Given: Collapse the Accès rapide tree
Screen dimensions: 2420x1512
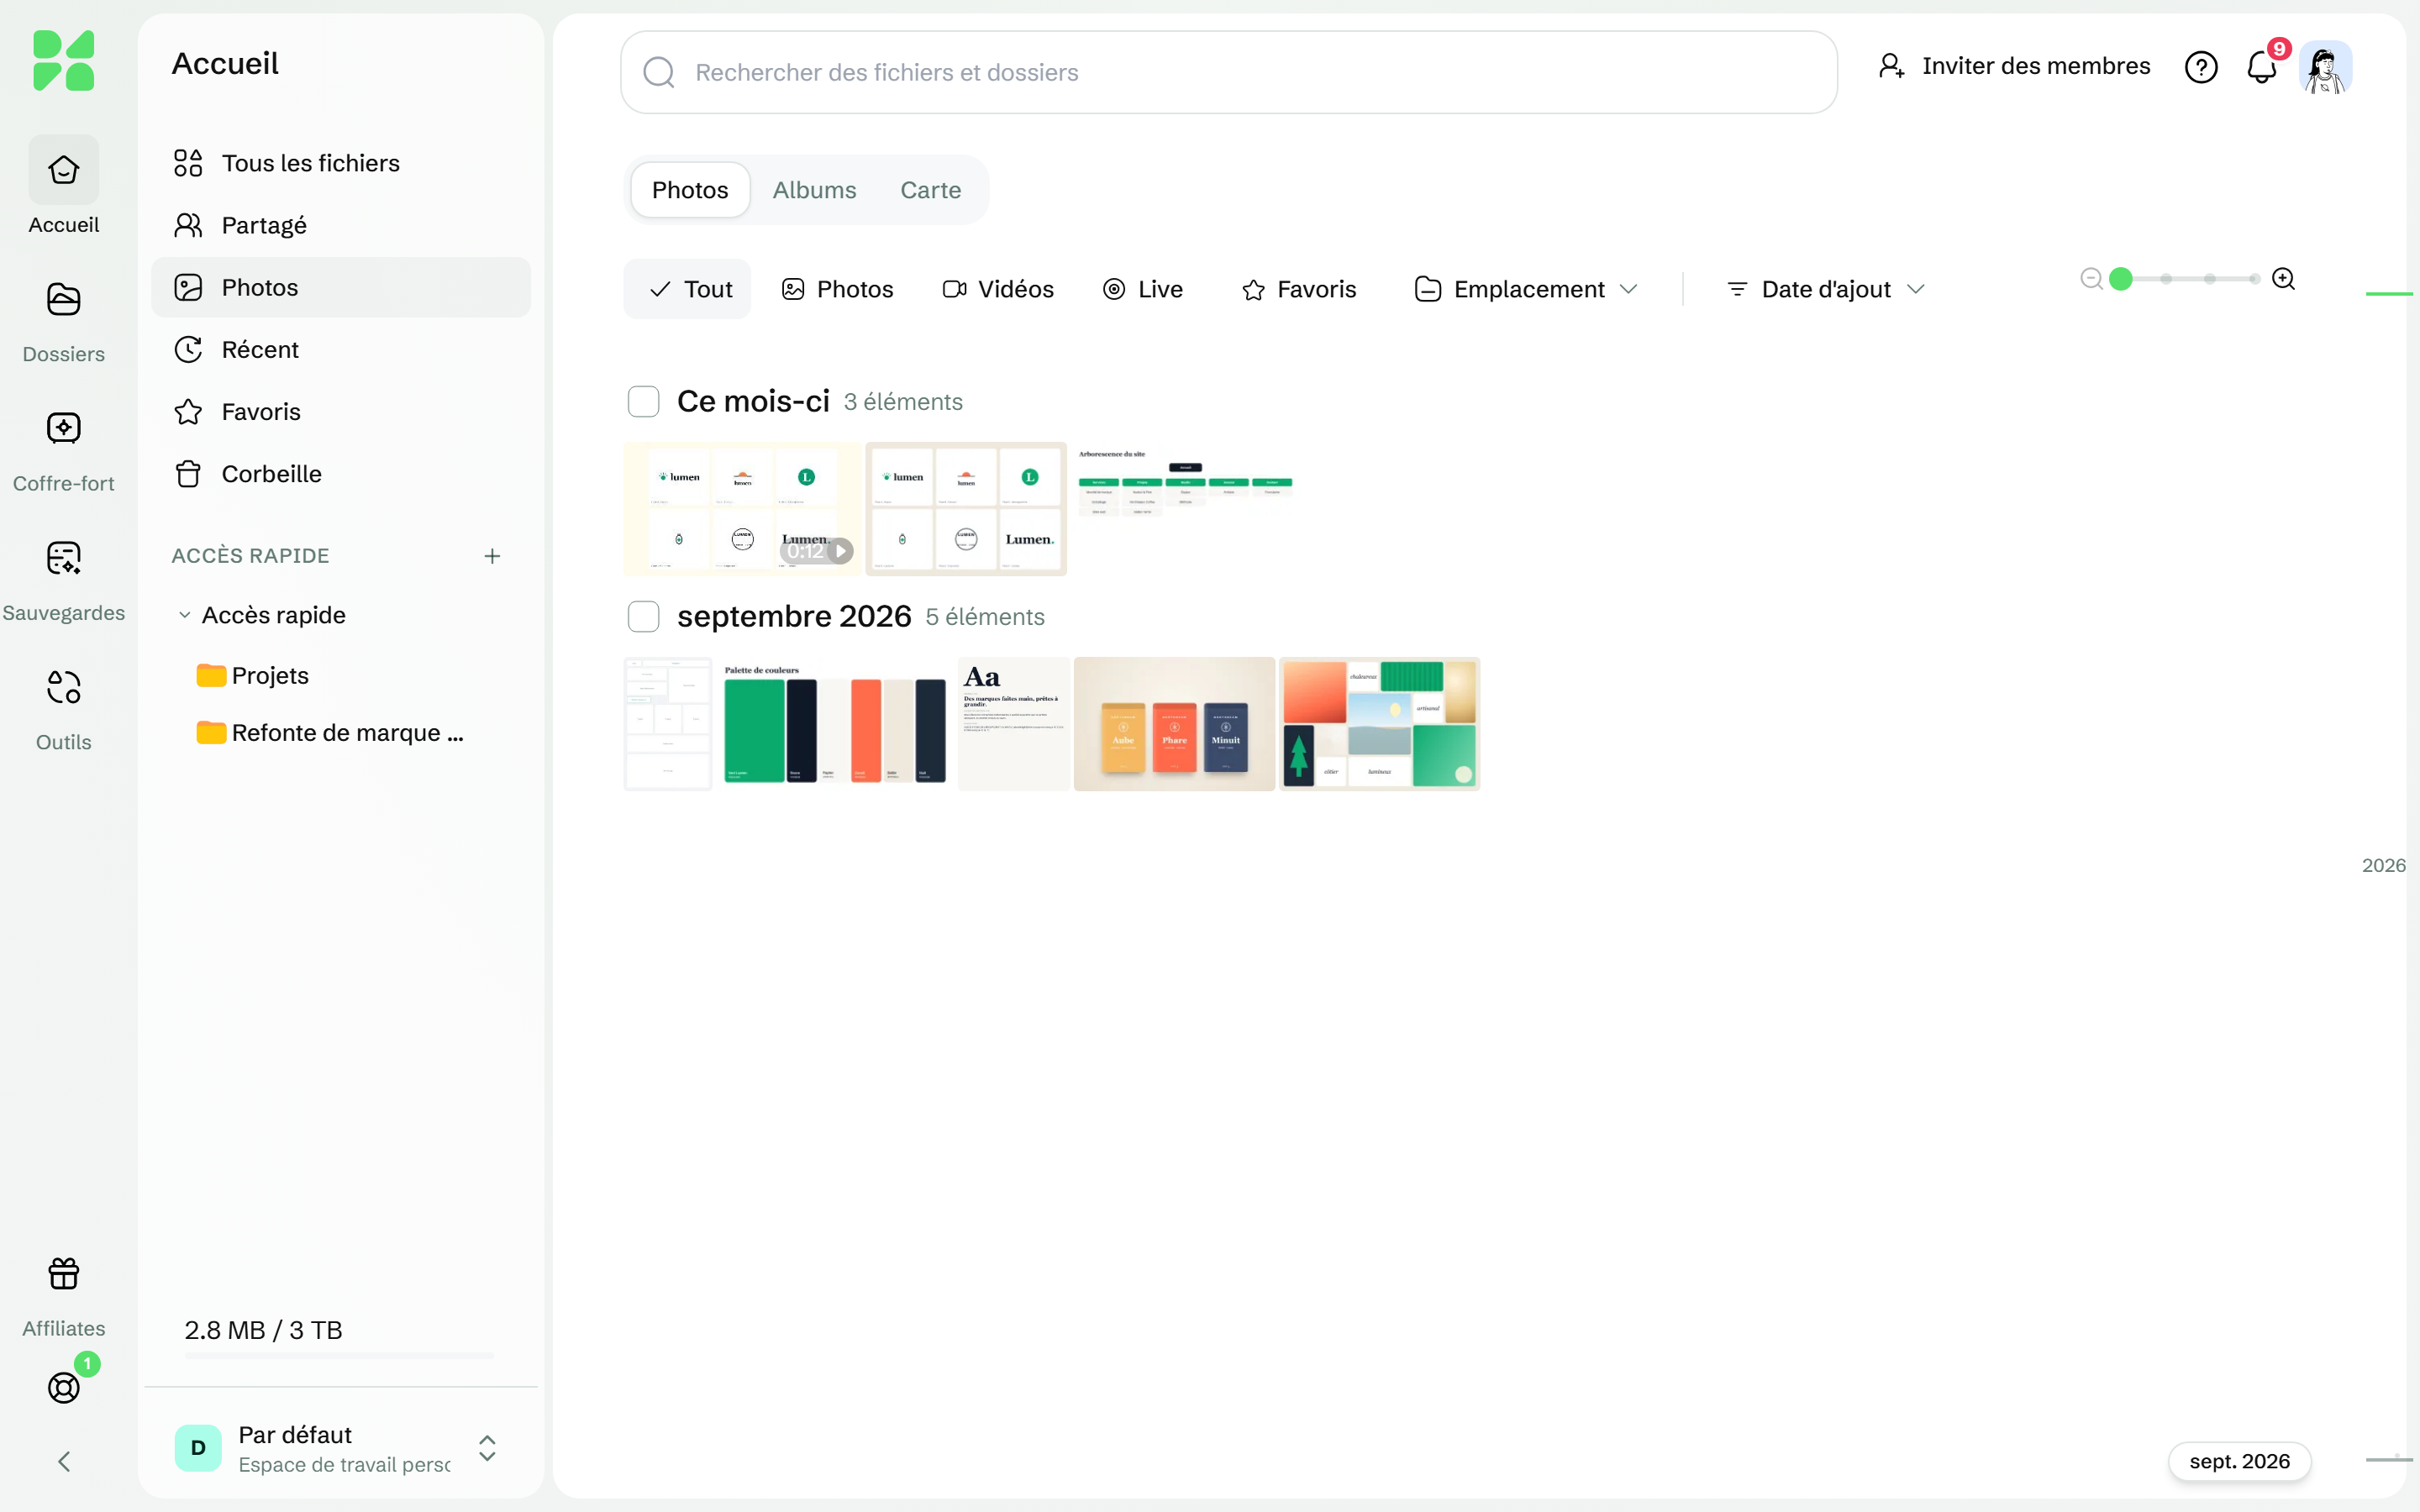Looking at the screenshot, I should (184, 615).
